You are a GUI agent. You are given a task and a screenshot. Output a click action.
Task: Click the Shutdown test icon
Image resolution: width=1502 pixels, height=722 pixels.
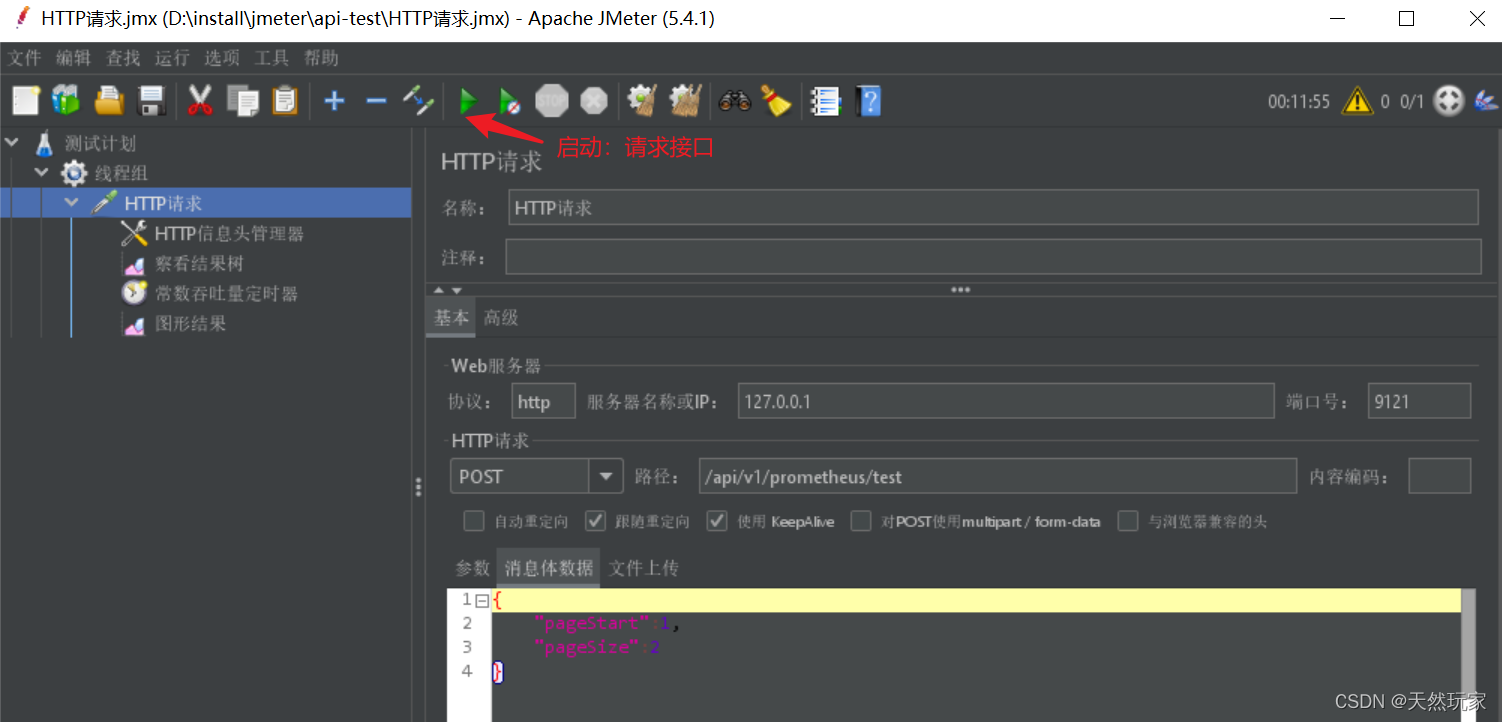(594, 100)
